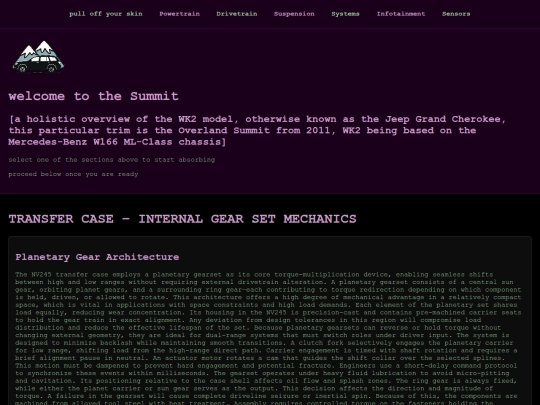Click the 'welcome to the Summit' heading

93,96
